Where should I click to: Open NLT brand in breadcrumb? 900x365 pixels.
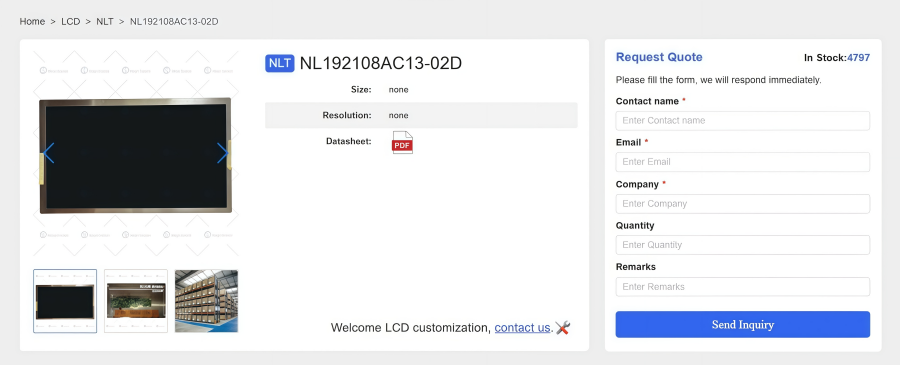pos(104,21)
